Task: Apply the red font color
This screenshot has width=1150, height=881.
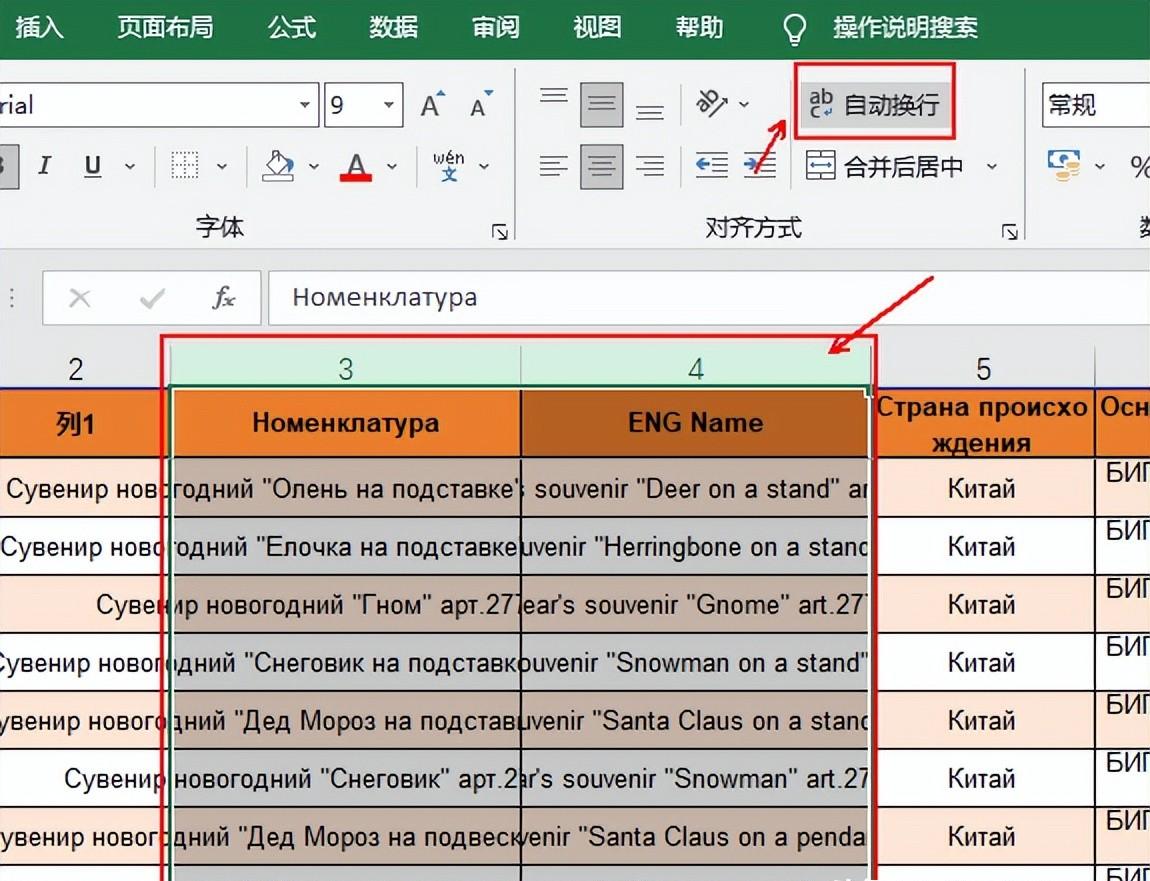Action: pyautogui.click(x=356, y=167)
